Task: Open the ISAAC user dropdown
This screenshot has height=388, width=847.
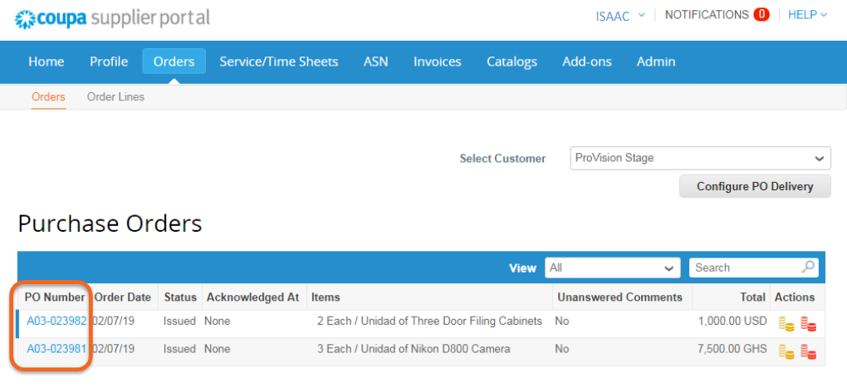Action: [x=620, y=16]
